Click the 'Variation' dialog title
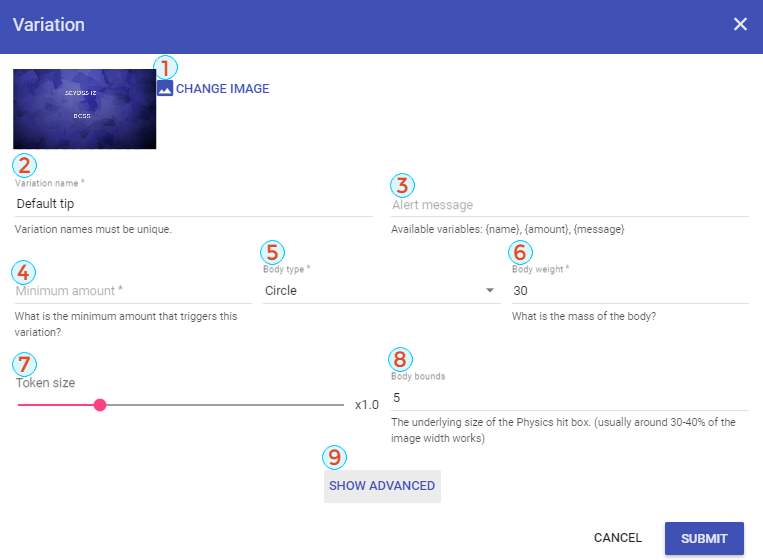763x560 pixels. [x=49, y=25]
